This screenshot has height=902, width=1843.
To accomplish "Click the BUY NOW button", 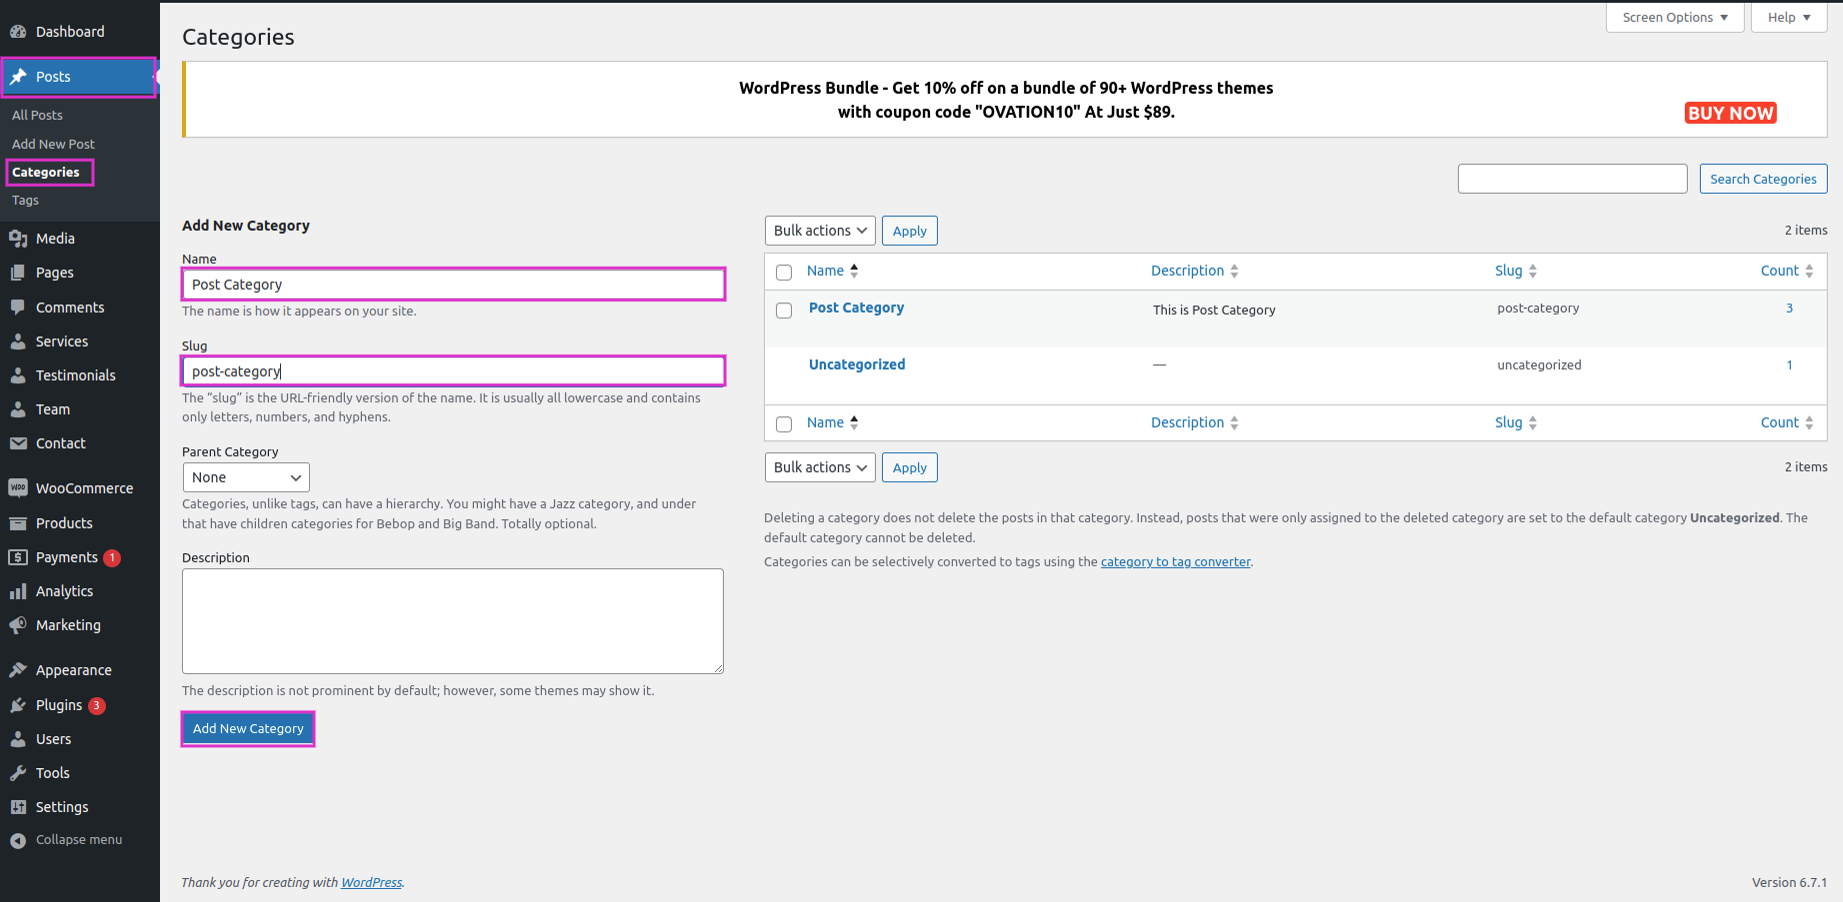I will point(1731,113).
